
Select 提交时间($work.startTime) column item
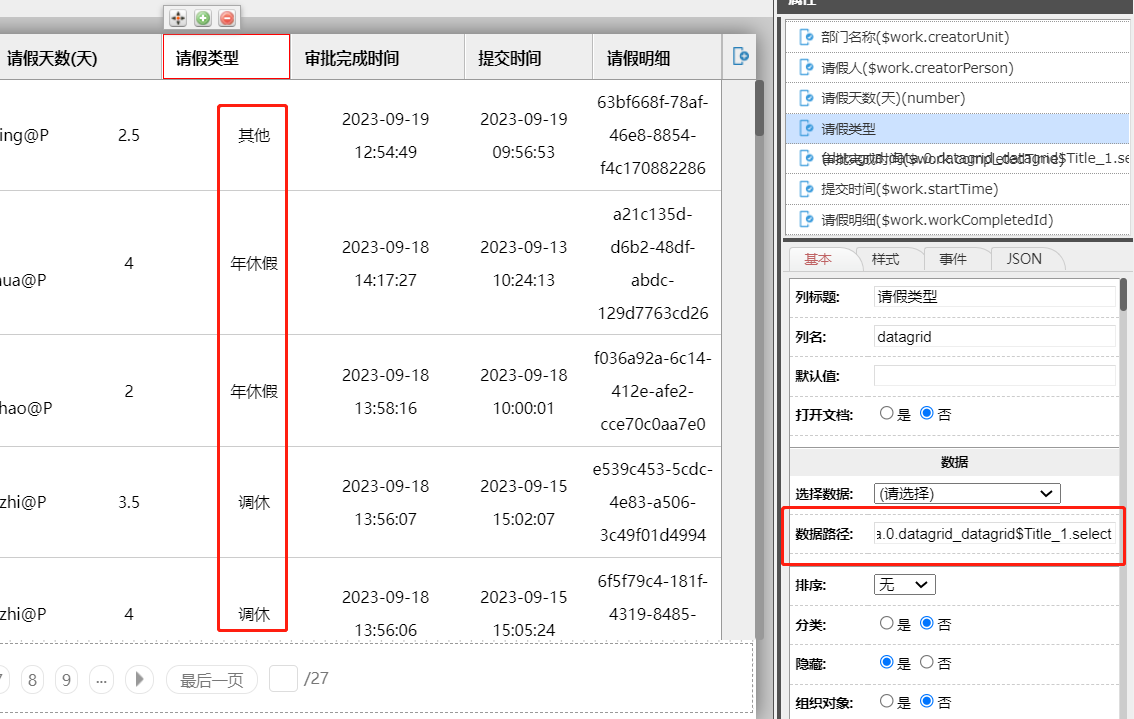tap(957, 190)
